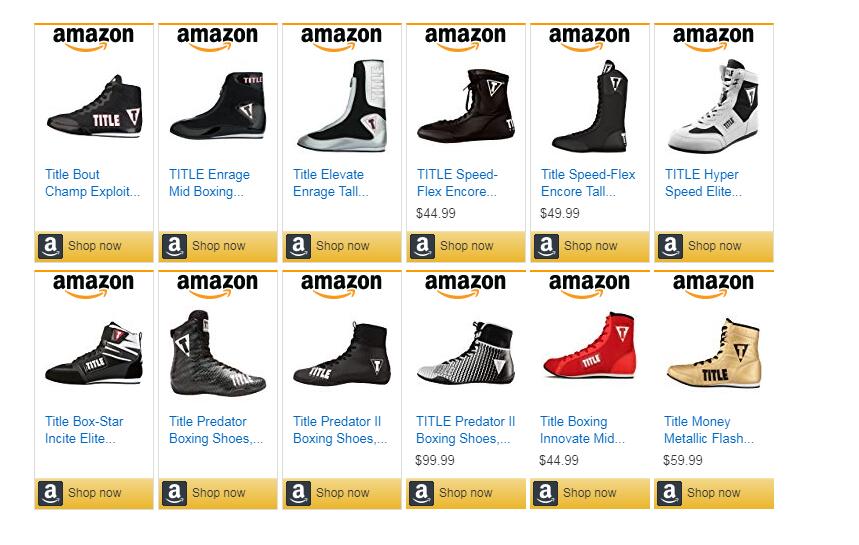Image resolution: width=859 pixels, height=545 pixels.
Task: Click the silver Elevate Enrage Tall shoe image
Action: 341,107
